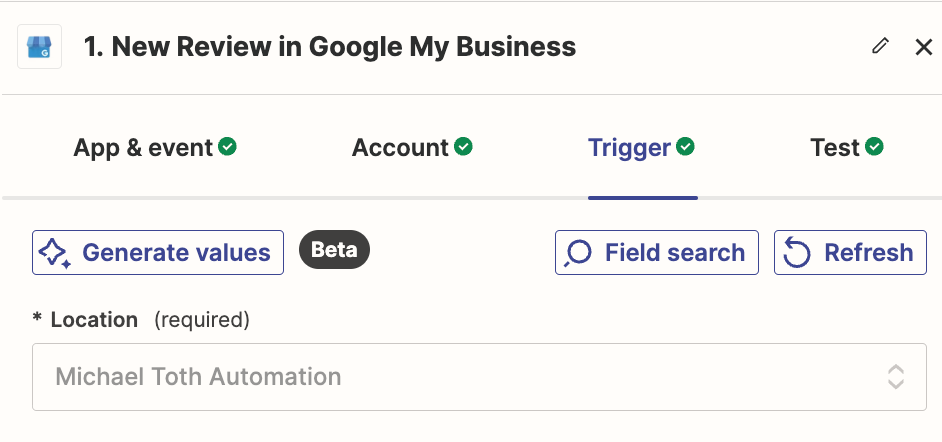Screen dimensions: 942x442
Task: Switch to the Account tab
Action: (400, 148)
